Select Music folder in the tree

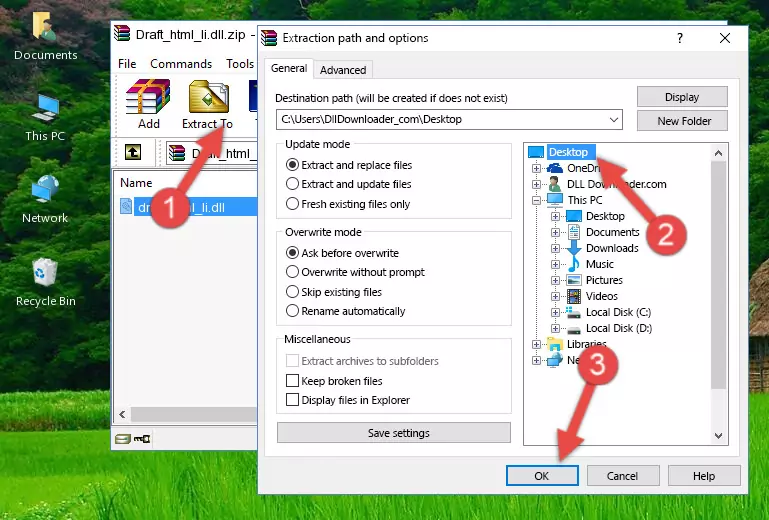click(x=599, y=264)
